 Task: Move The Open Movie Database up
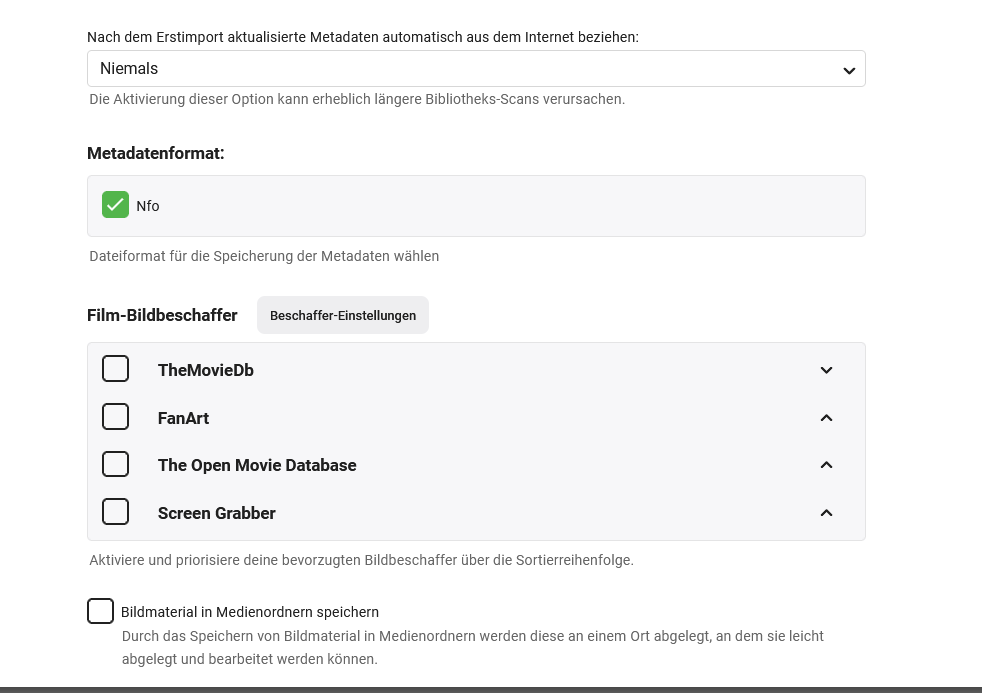pos(826,465)
